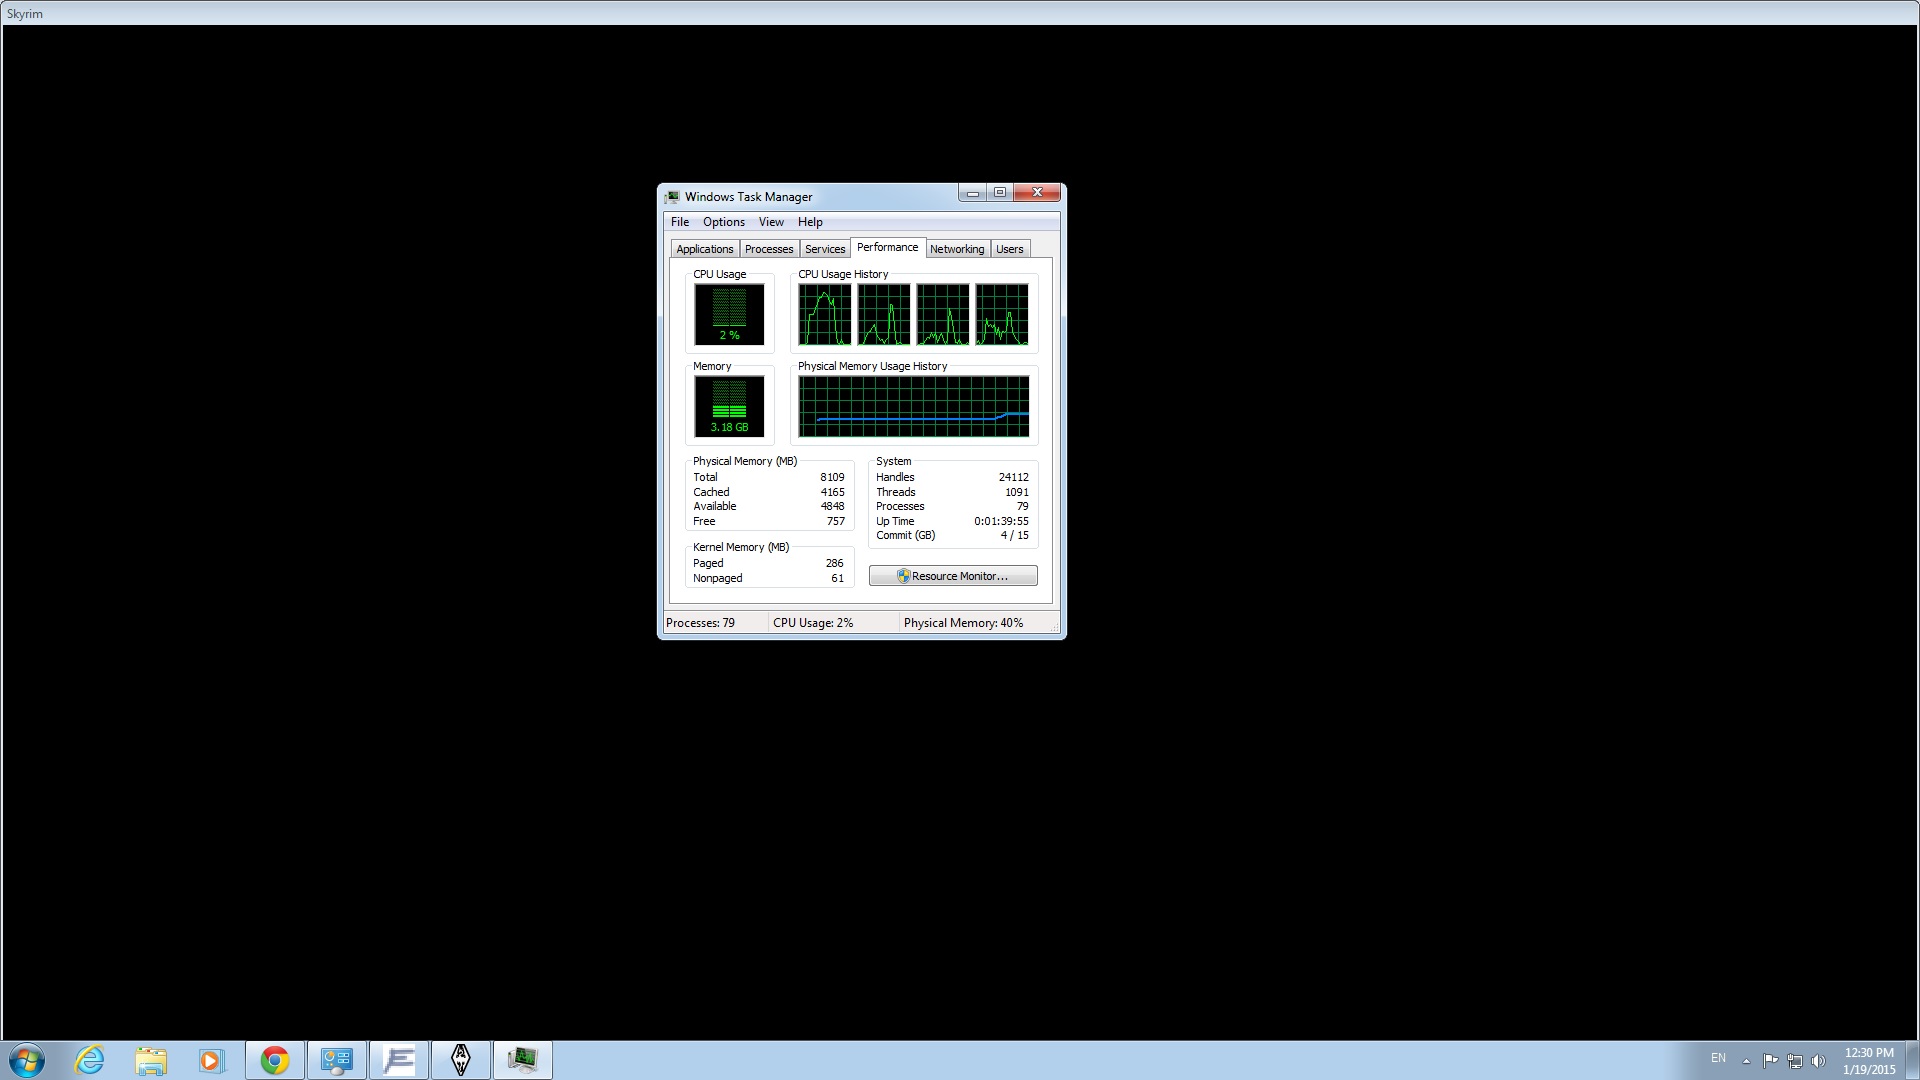Viewport: 1920px width, 1080px height.
Task: Open Windows Media Player from the taskbar
Action: [x=211, y=1060]
